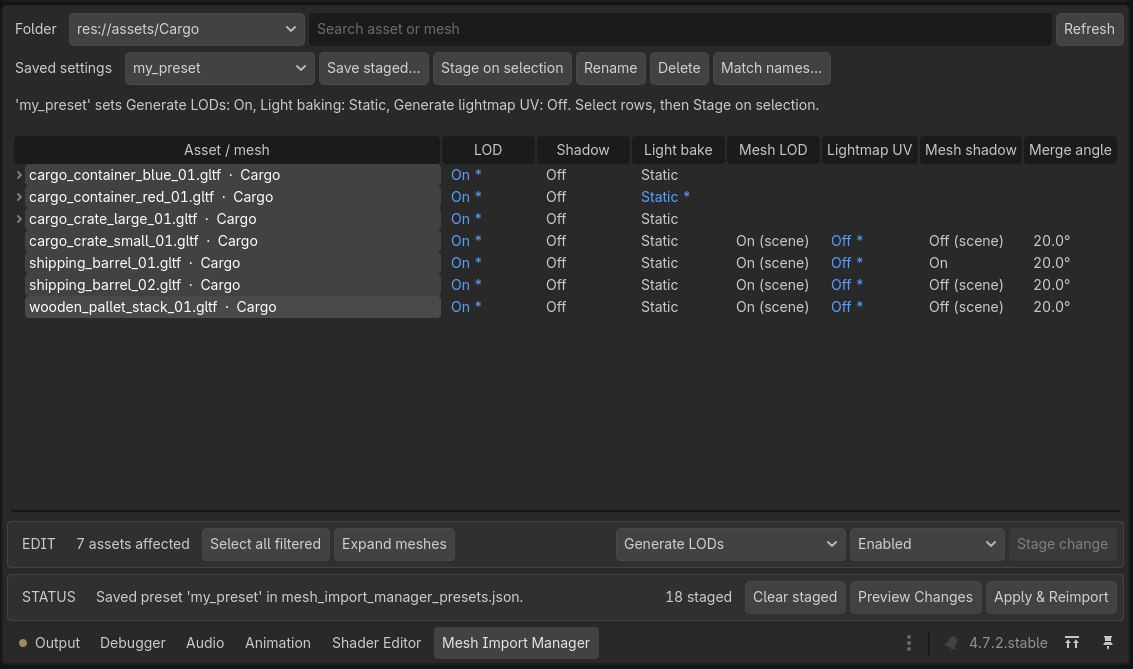1133x669 pixels.
Task: Click Save staged... button
Action: 374,68
